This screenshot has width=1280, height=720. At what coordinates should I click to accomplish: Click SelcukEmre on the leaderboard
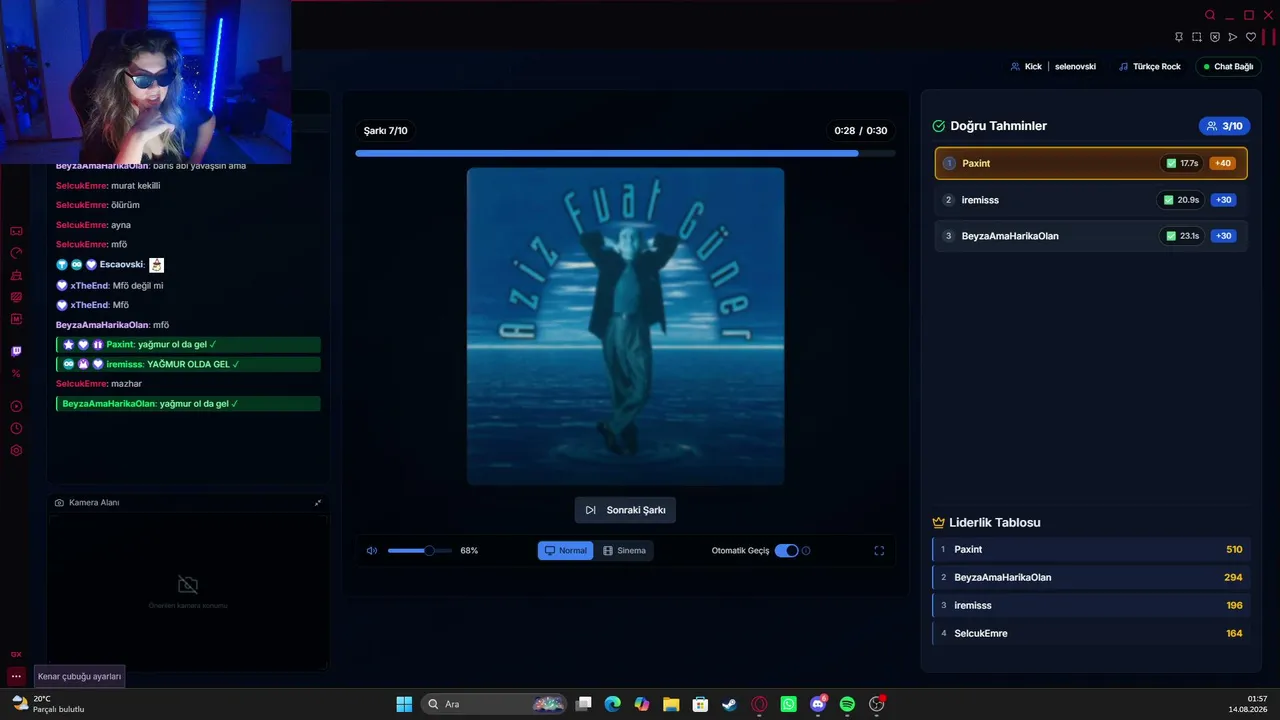tap(1091, 633)
